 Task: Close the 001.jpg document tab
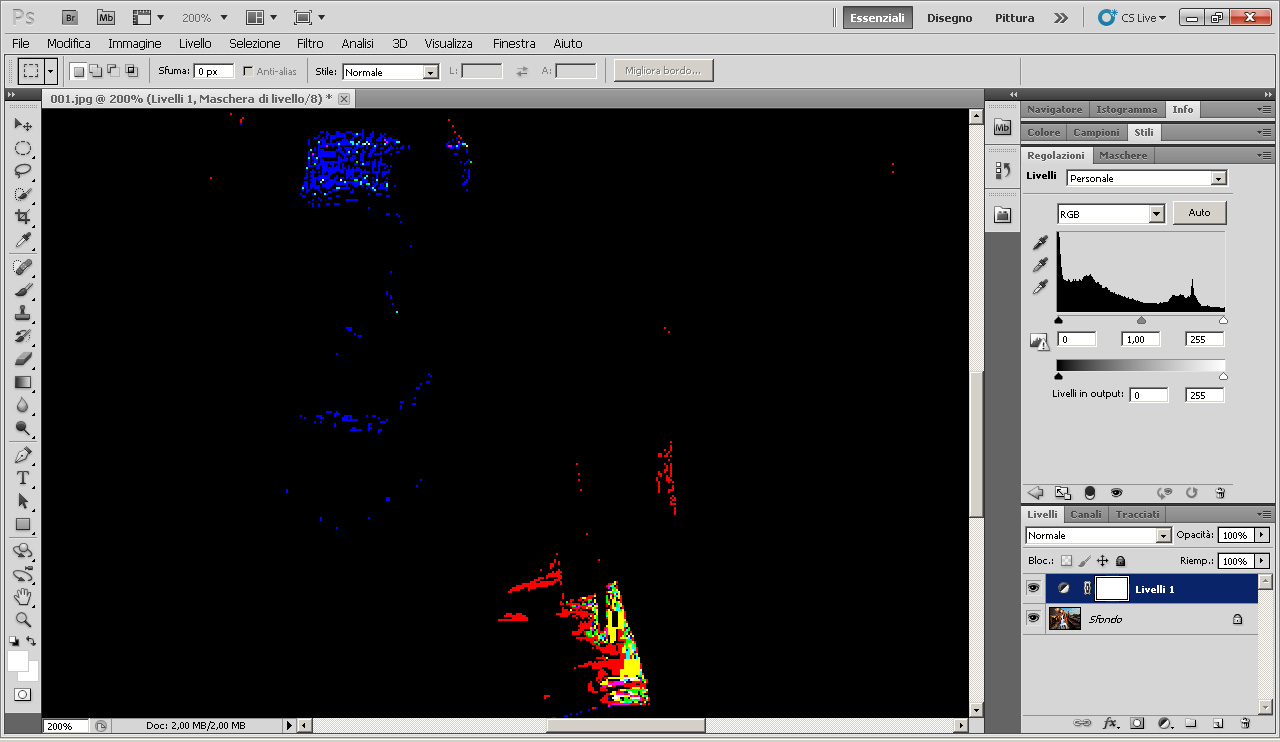(x=344, y=99)
